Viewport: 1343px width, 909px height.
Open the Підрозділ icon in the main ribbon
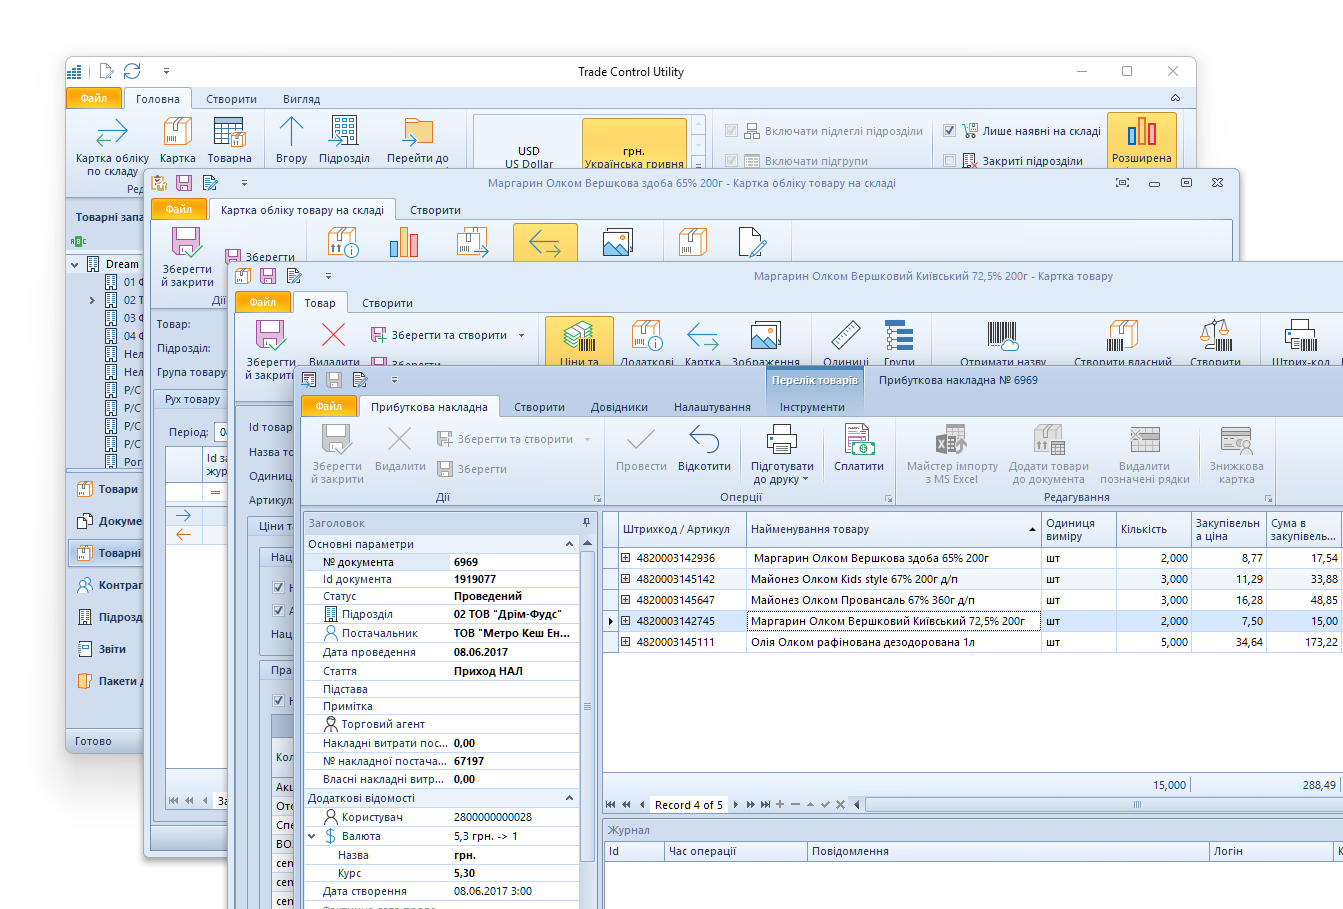coord(344,132)
